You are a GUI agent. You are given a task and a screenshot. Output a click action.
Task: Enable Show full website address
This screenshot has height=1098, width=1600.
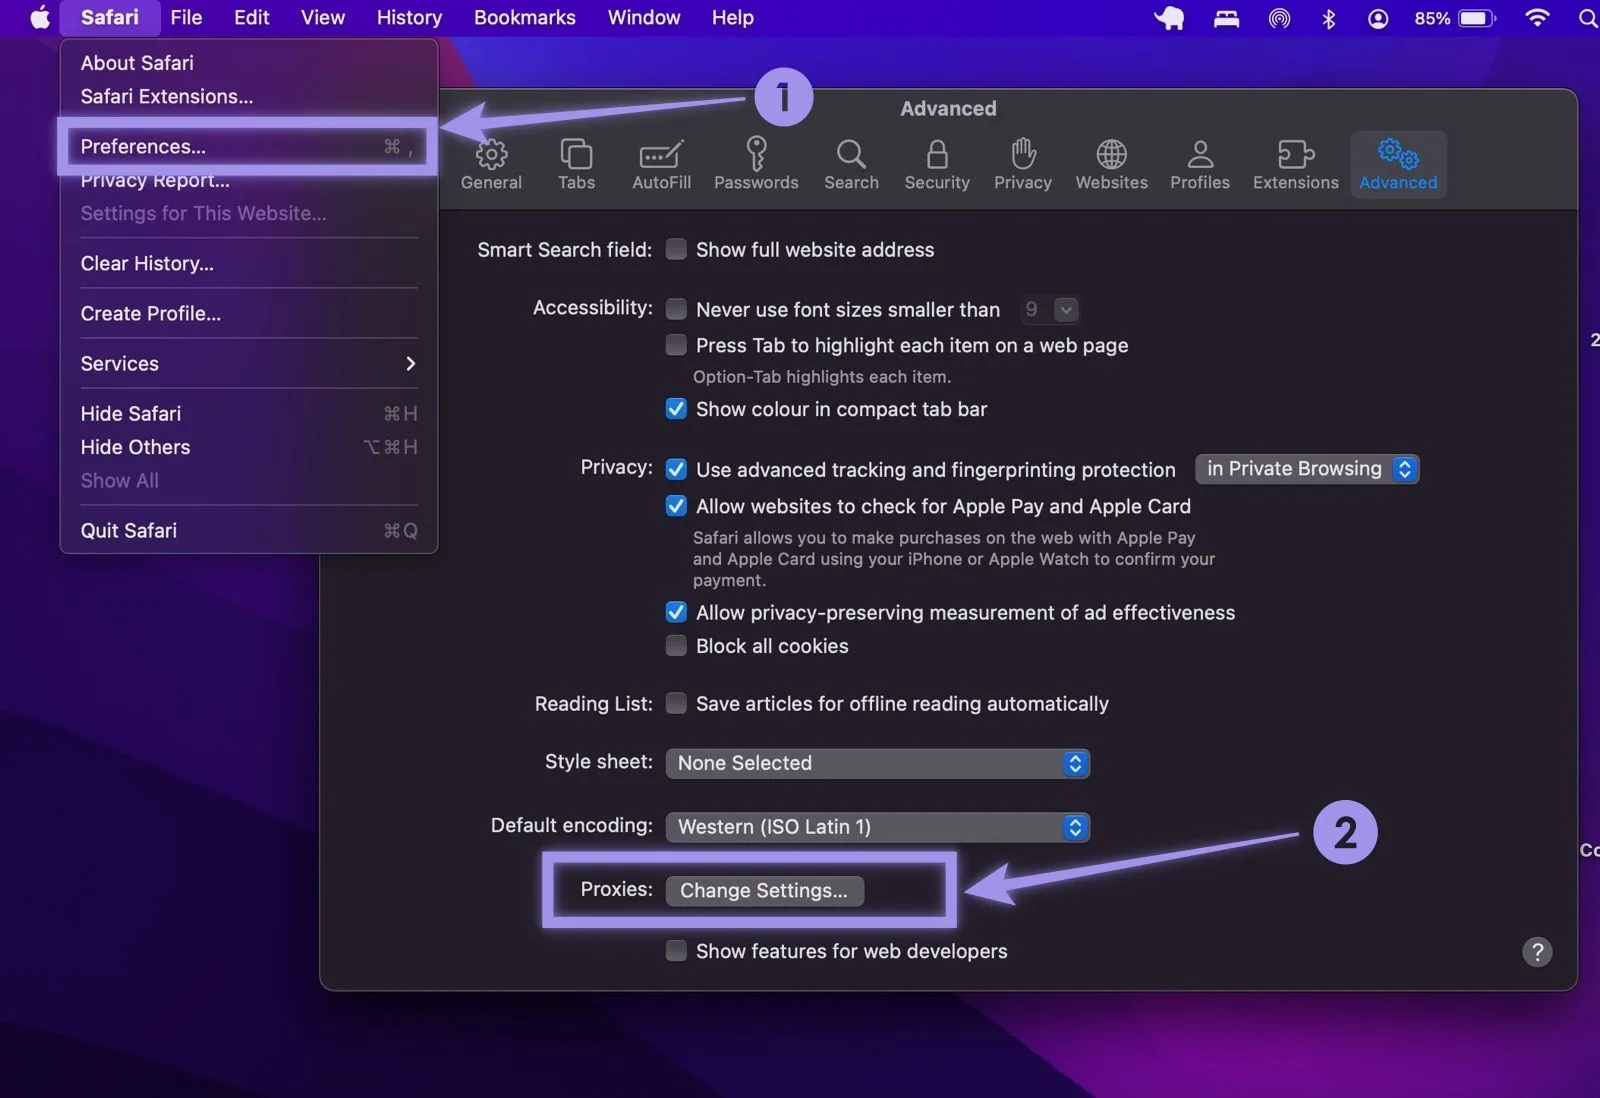677,249
